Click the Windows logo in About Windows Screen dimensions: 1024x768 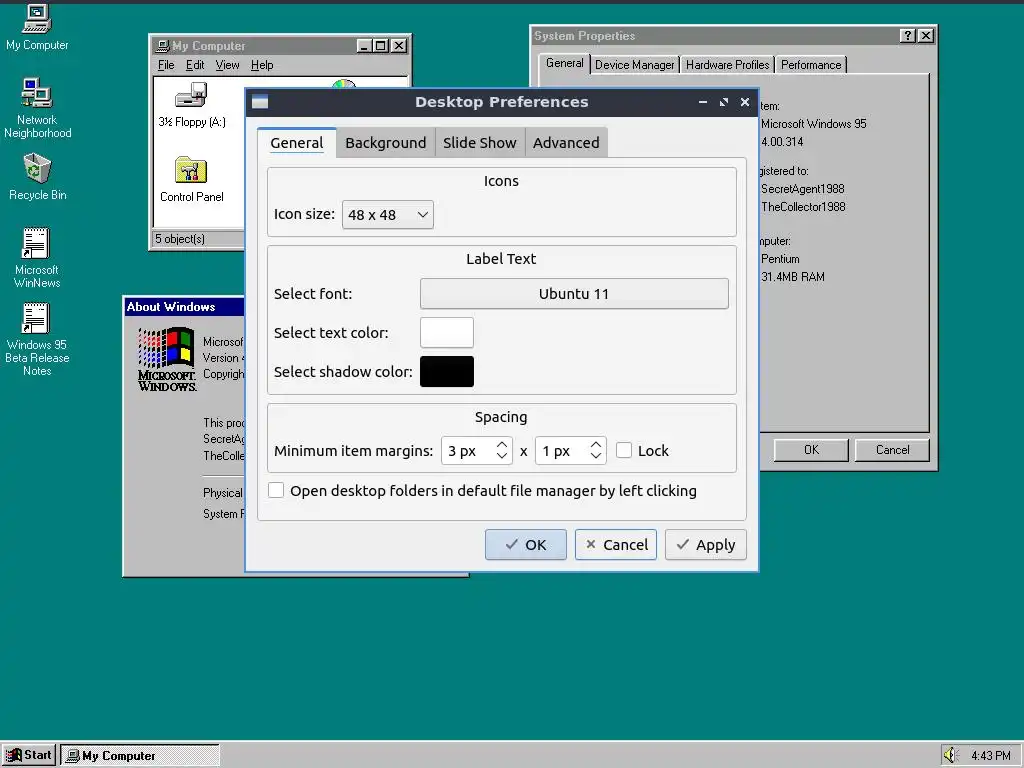(167, 360)
